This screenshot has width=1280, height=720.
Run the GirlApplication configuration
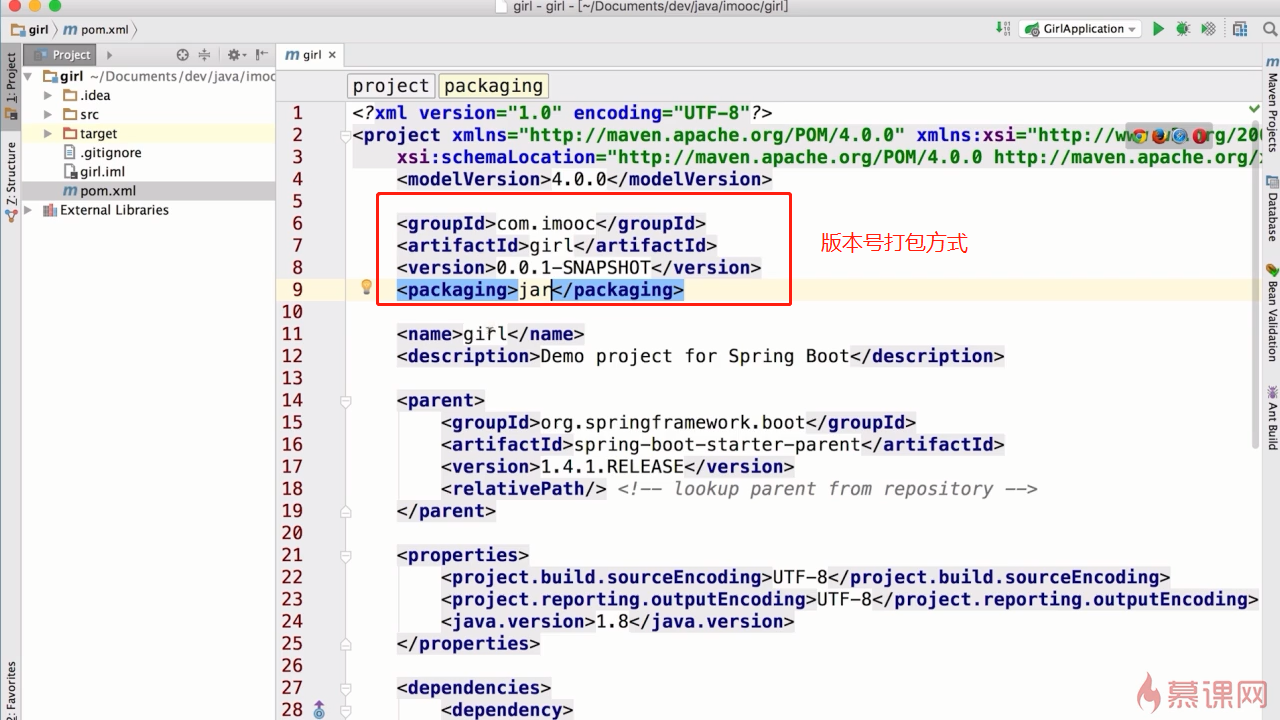[x=1158, y=29]
